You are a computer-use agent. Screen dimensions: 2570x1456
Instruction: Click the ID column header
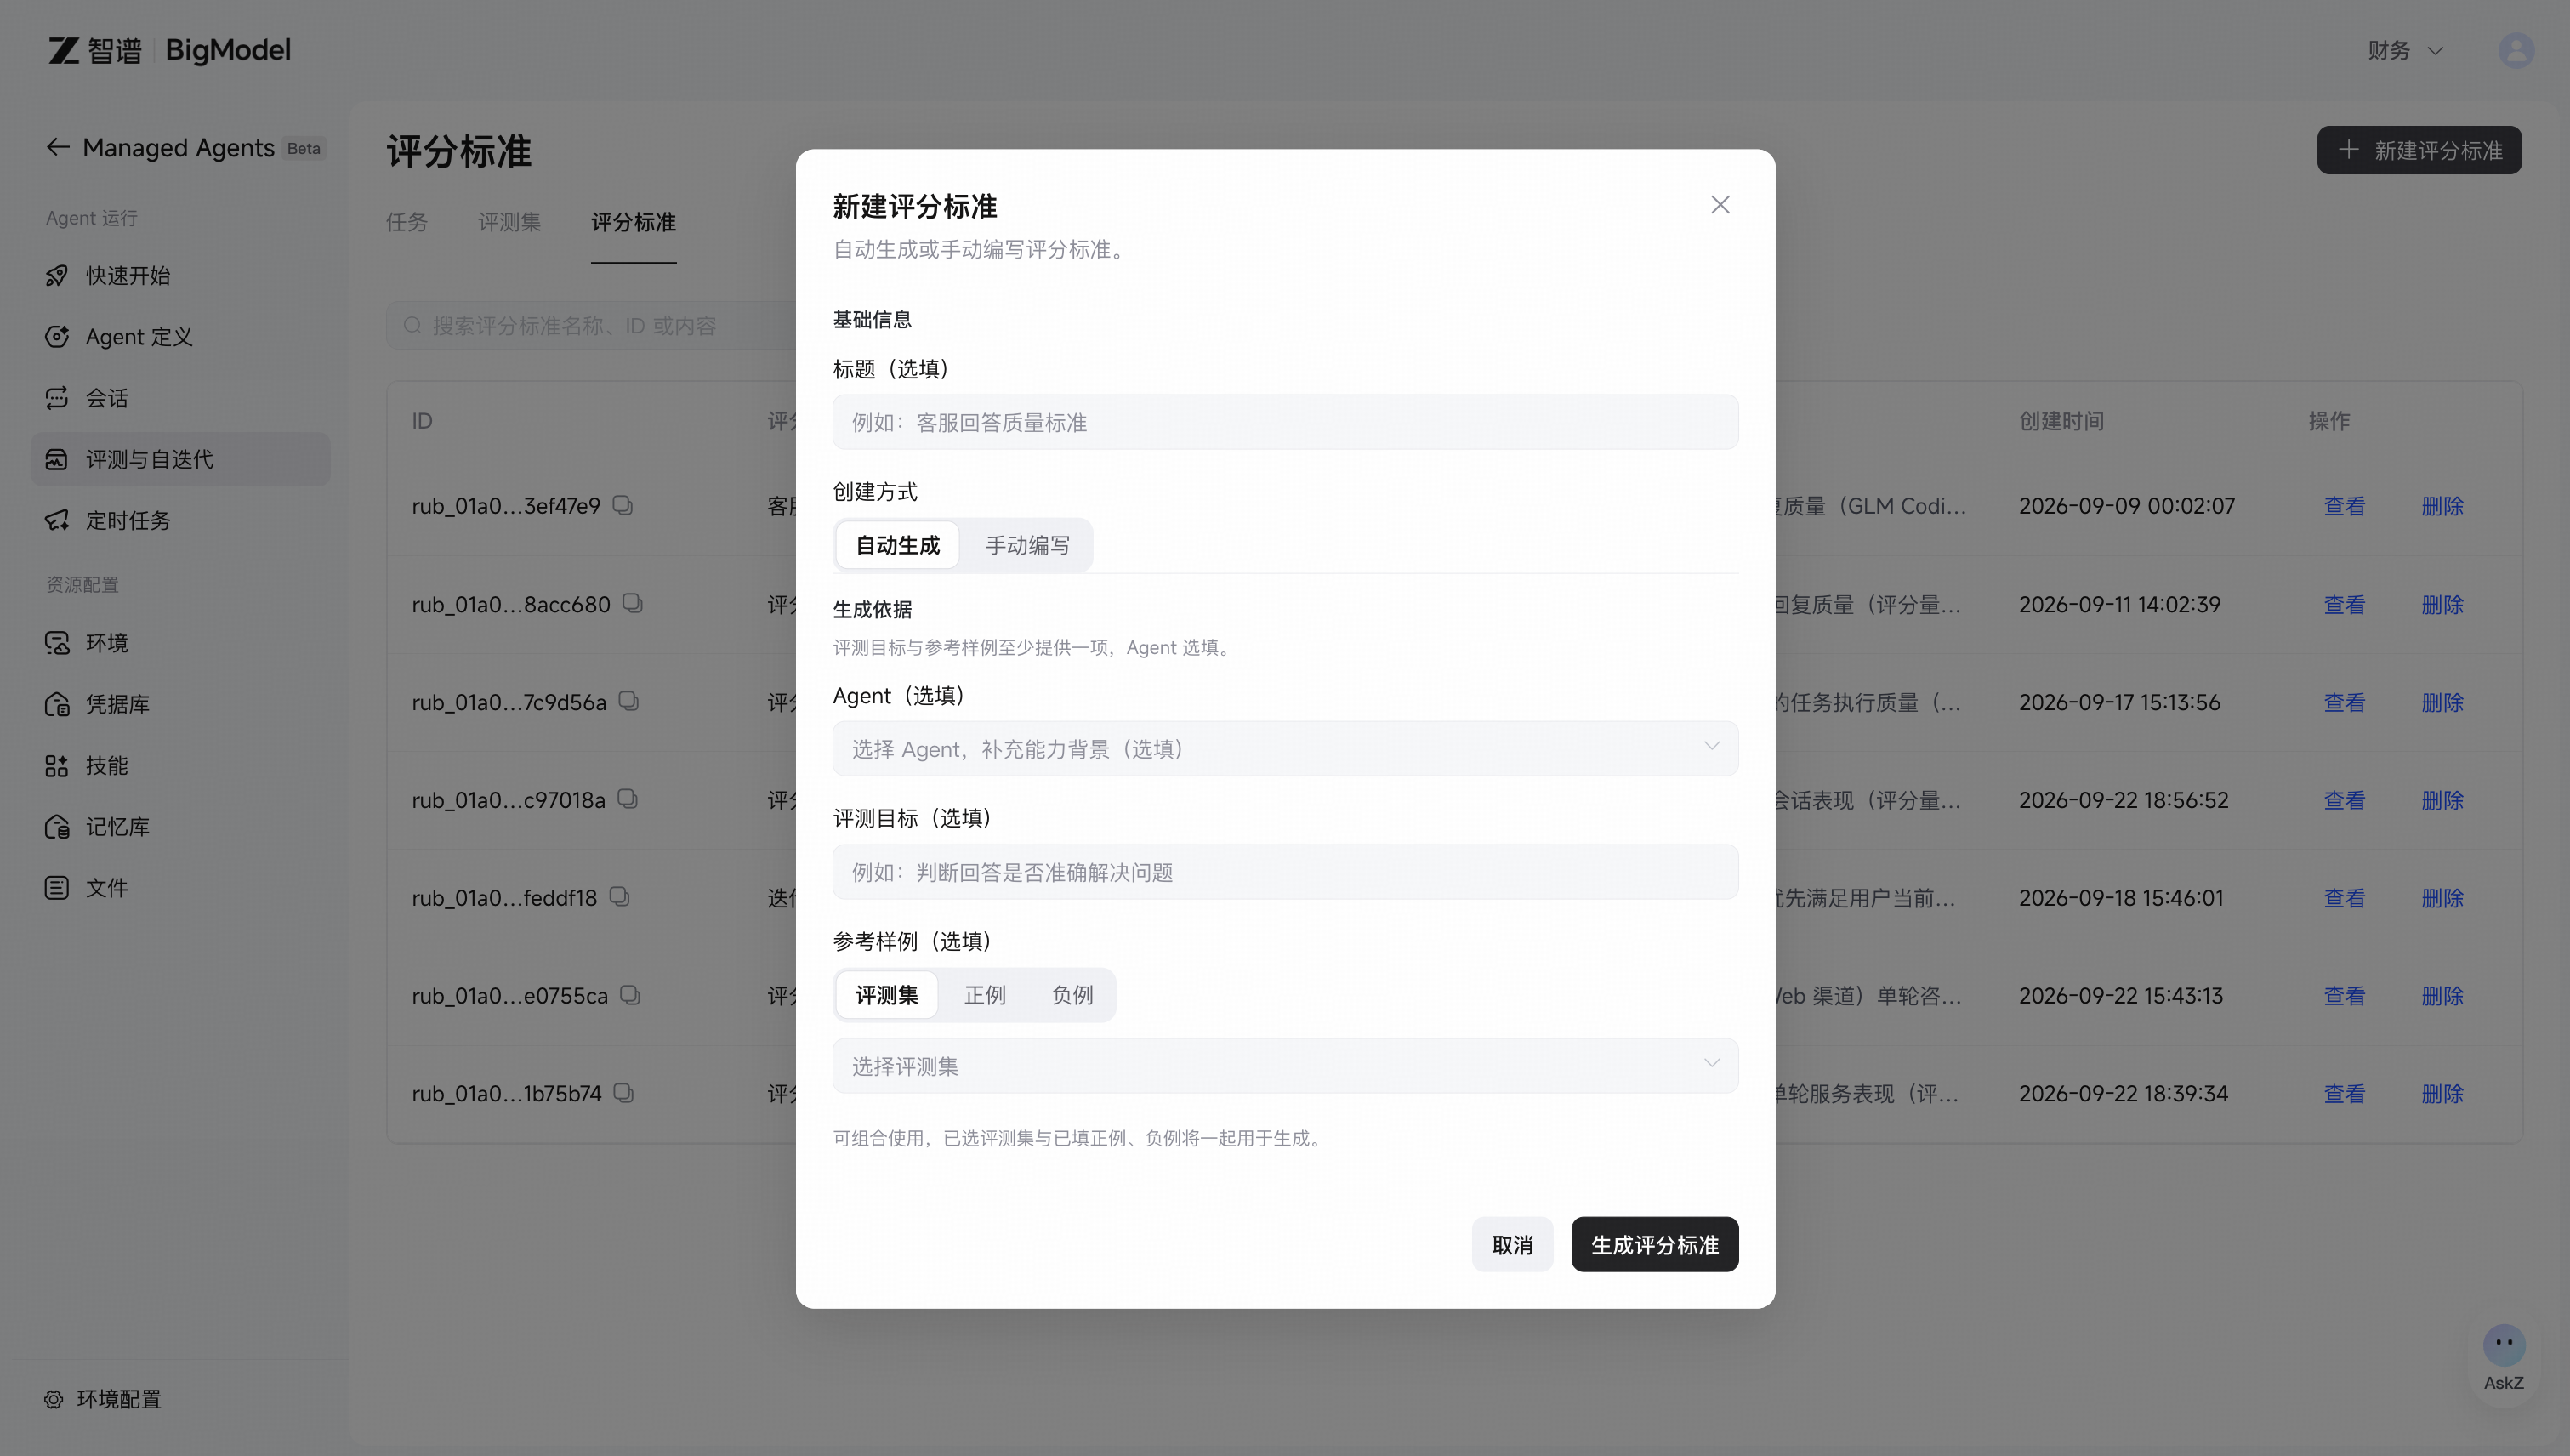coord(422,421)
